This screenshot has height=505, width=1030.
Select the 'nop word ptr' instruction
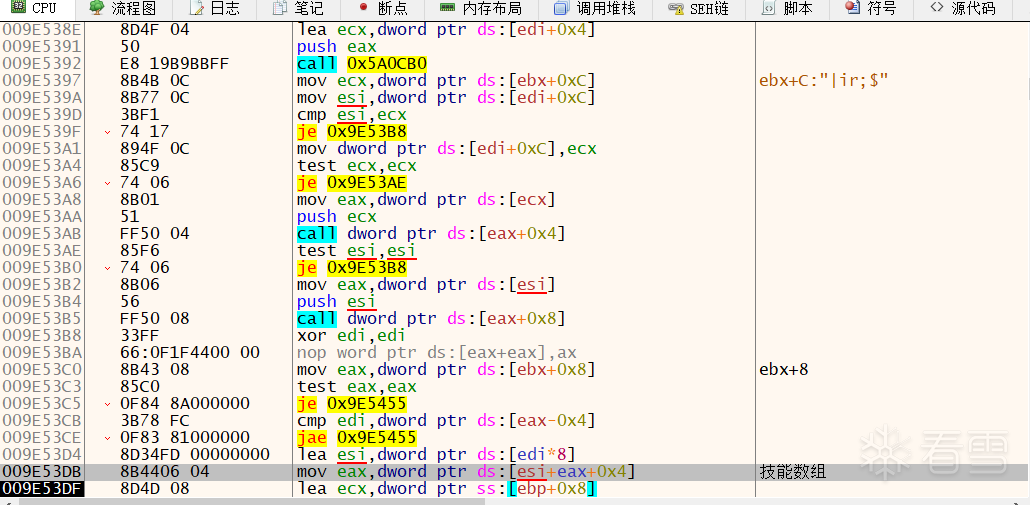436,353
